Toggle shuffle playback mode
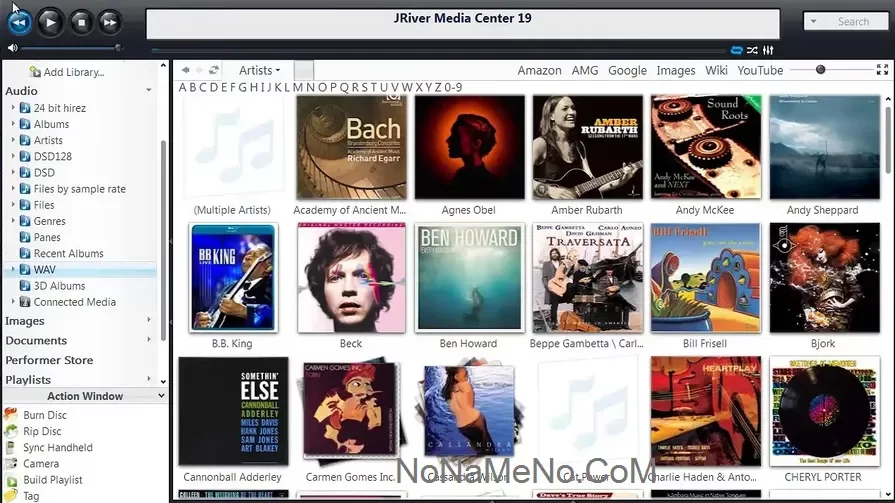Image resolution: width=895 pixels, height=503 pixels. [x=753, y=50]
